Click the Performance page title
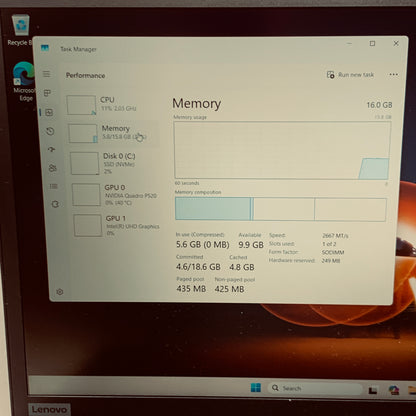Image resolution: width=416 pixels, height=416 pixels. 85,75
